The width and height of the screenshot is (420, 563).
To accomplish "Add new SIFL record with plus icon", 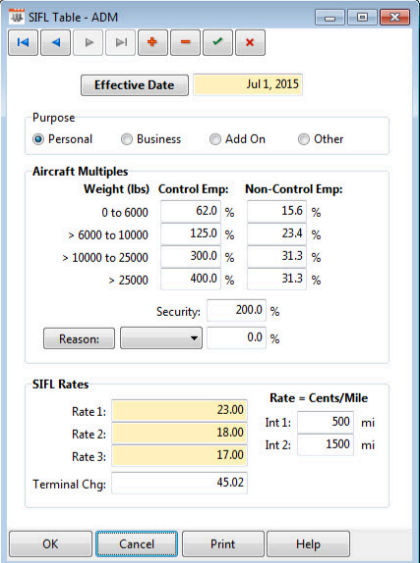I will [153, 43].
